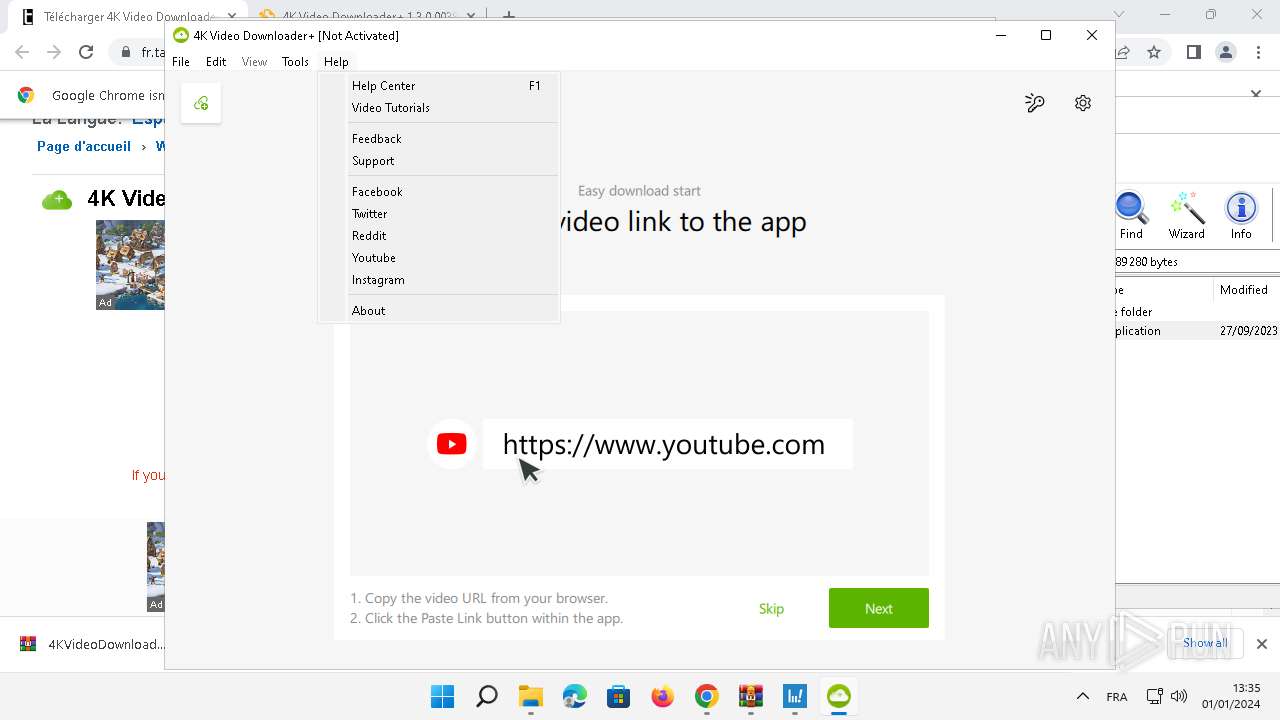
Task: Click Show all in Chrome's downloads bar
Action: click(1205, 643)
